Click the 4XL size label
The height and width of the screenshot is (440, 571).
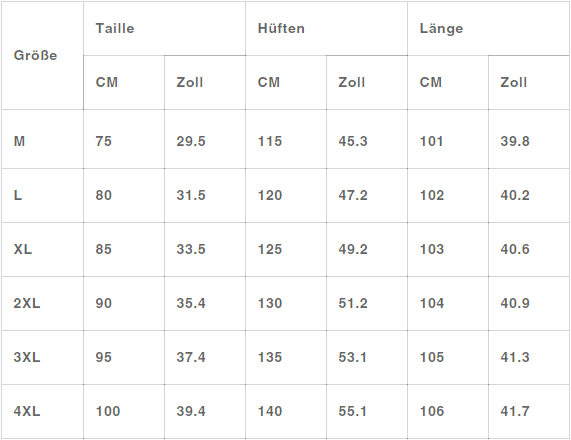27,411
